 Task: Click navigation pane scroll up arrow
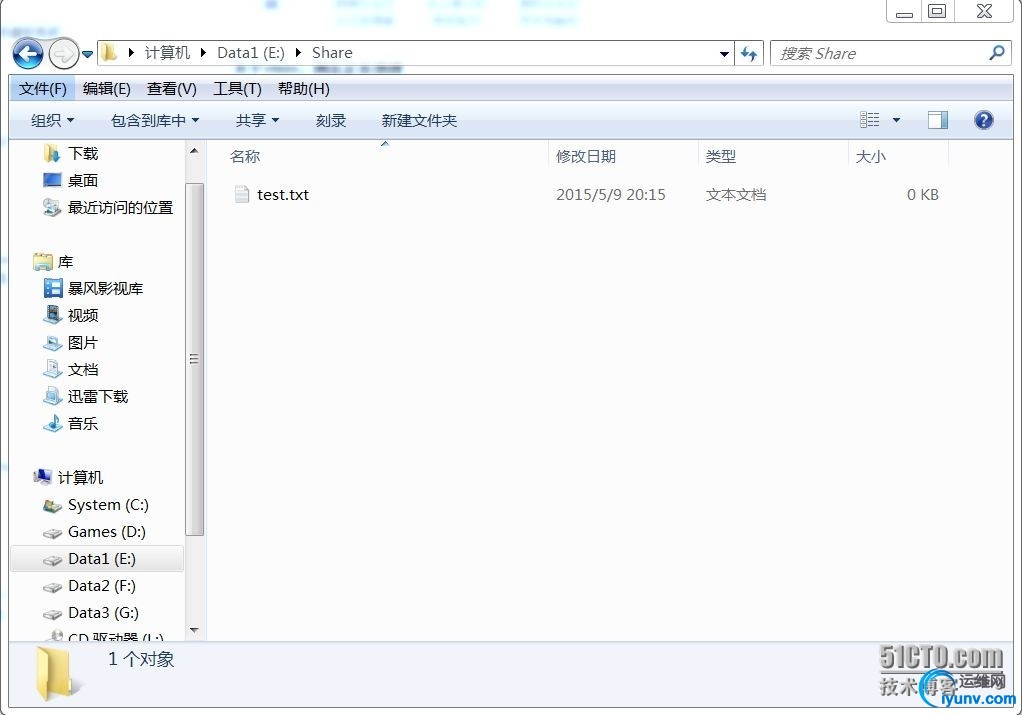(x=194, y=151)
